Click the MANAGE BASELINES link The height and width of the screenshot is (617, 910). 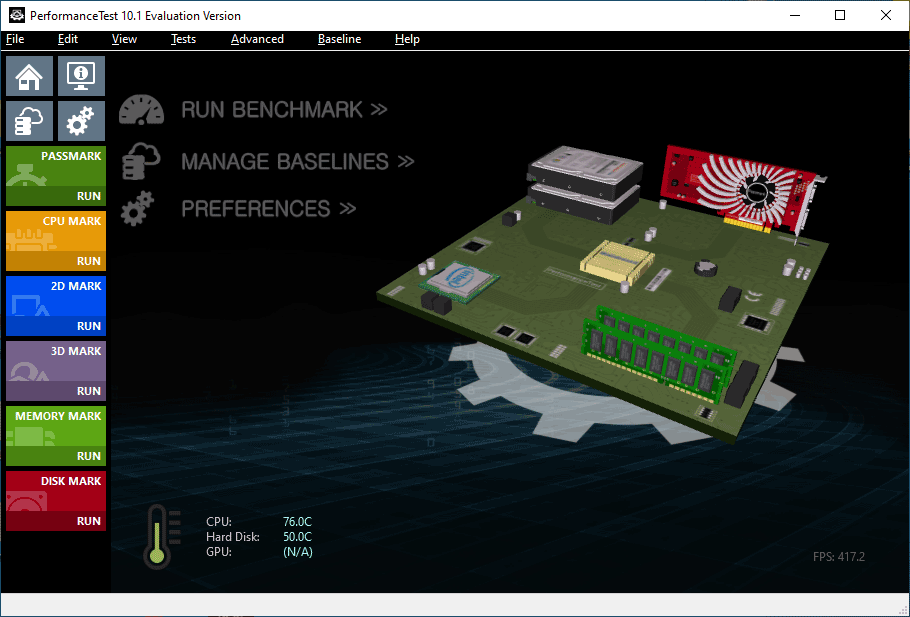click(x=298, y=161)
